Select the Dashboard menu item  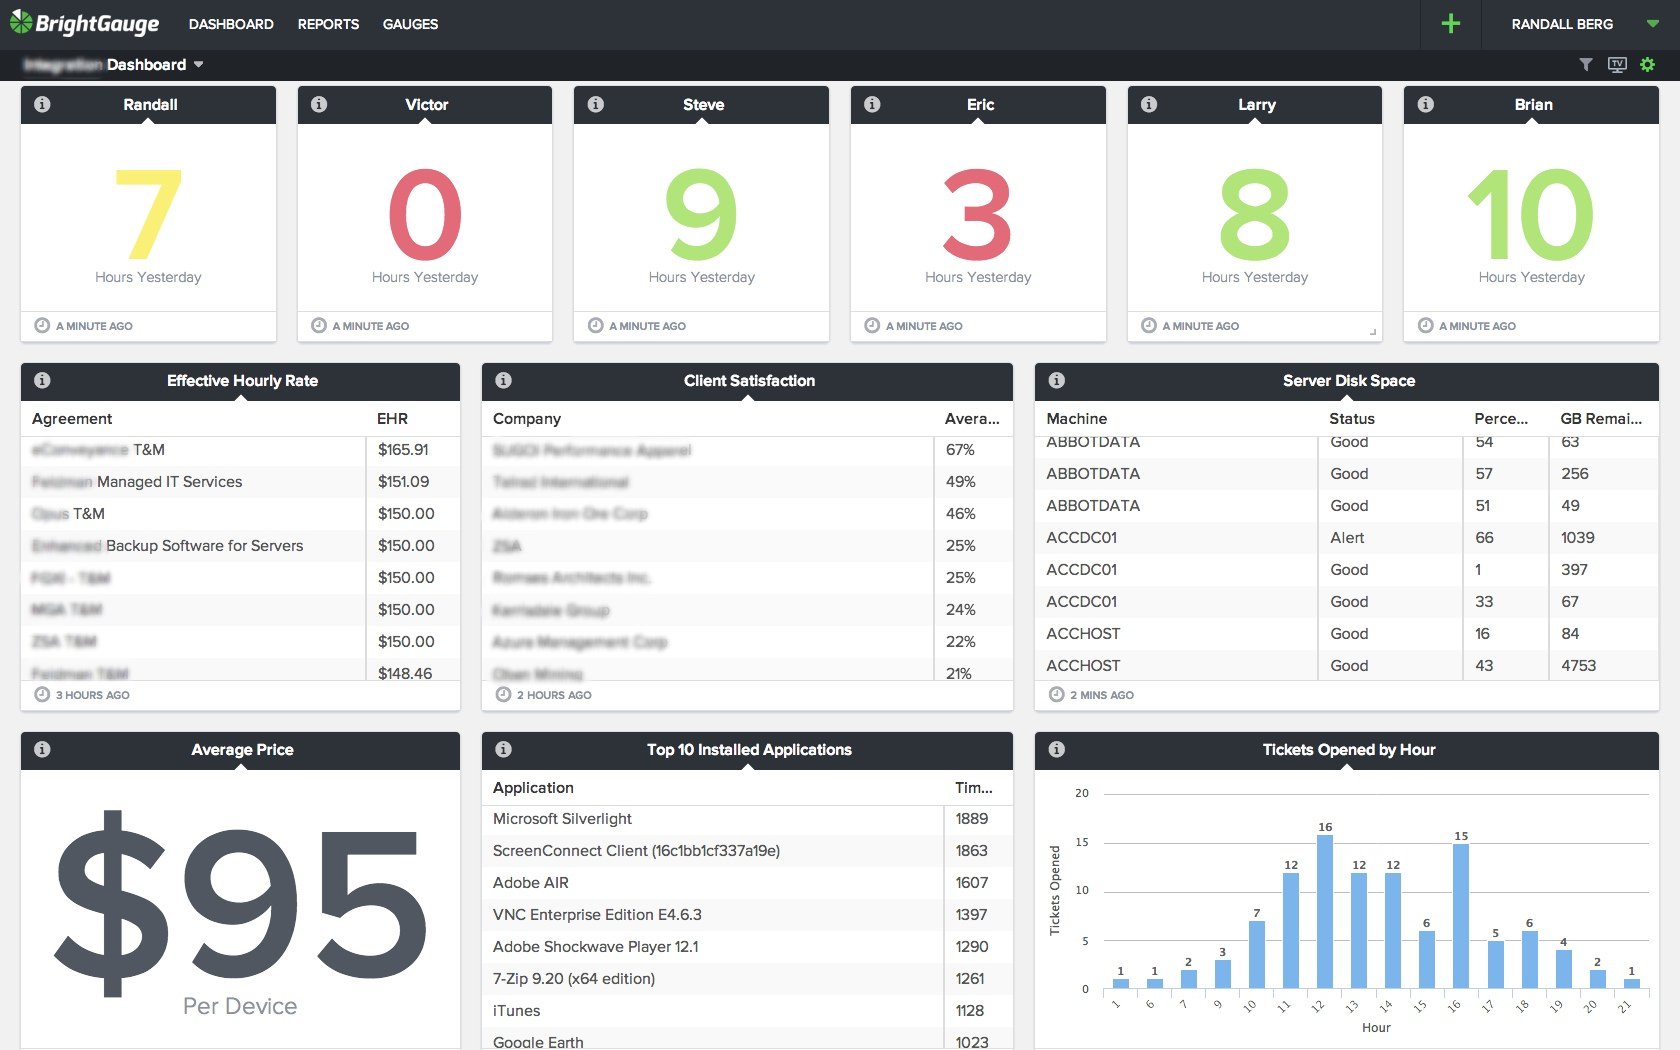(231, 24)
